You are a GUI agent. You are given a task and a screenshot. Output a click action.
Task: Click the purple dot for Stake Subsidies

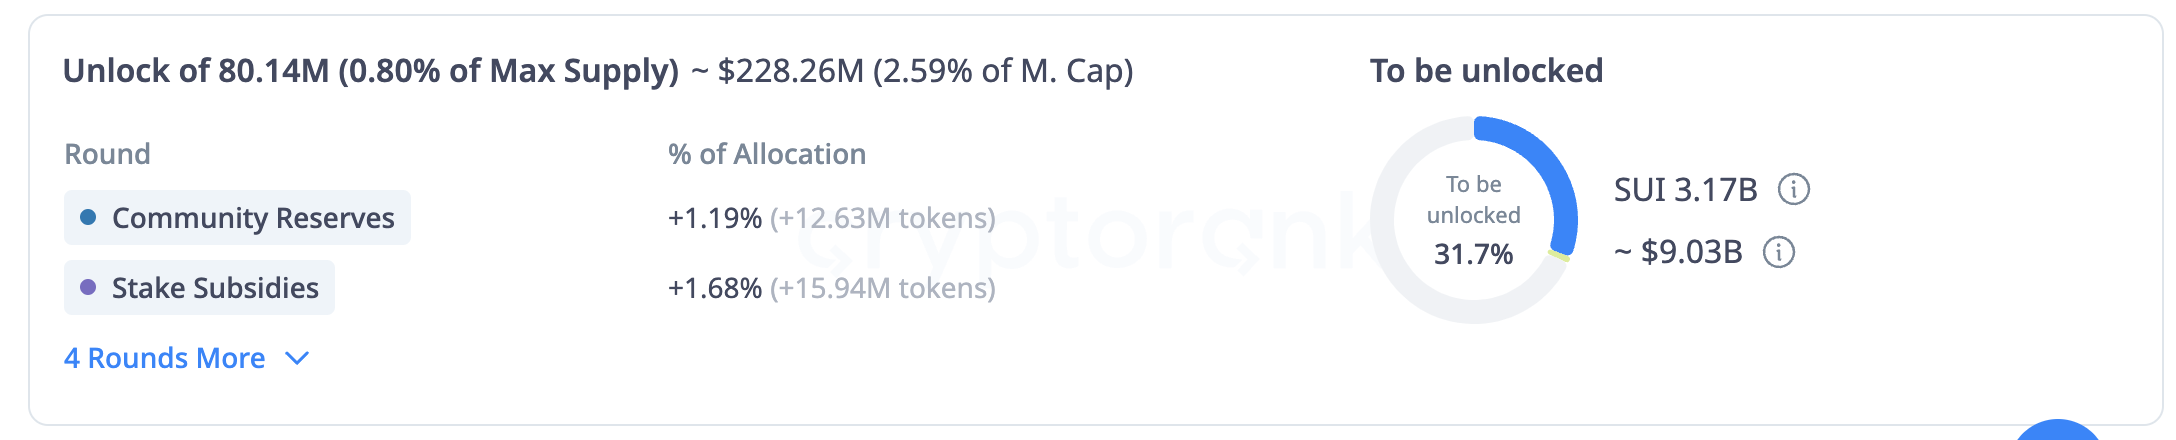point(88,287)
